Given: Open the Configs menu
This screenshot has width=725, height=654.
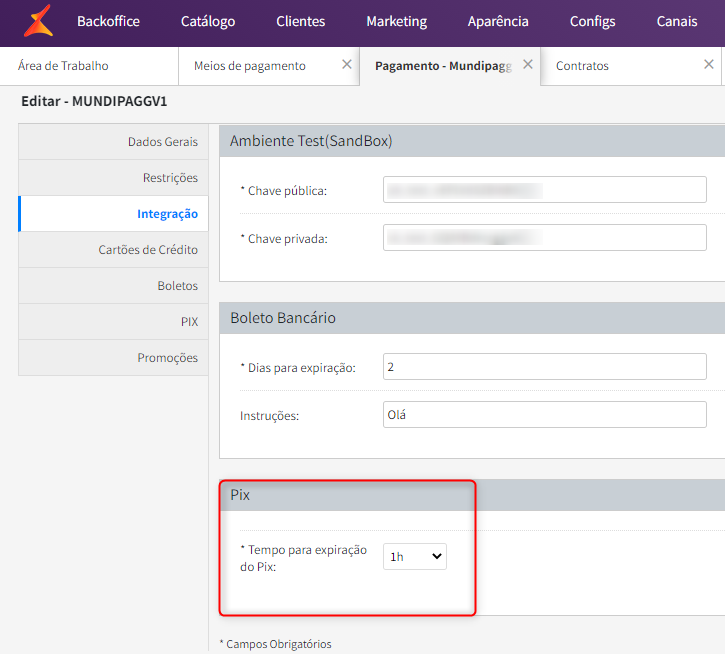Looking at the screenshot, I should 592,21.
